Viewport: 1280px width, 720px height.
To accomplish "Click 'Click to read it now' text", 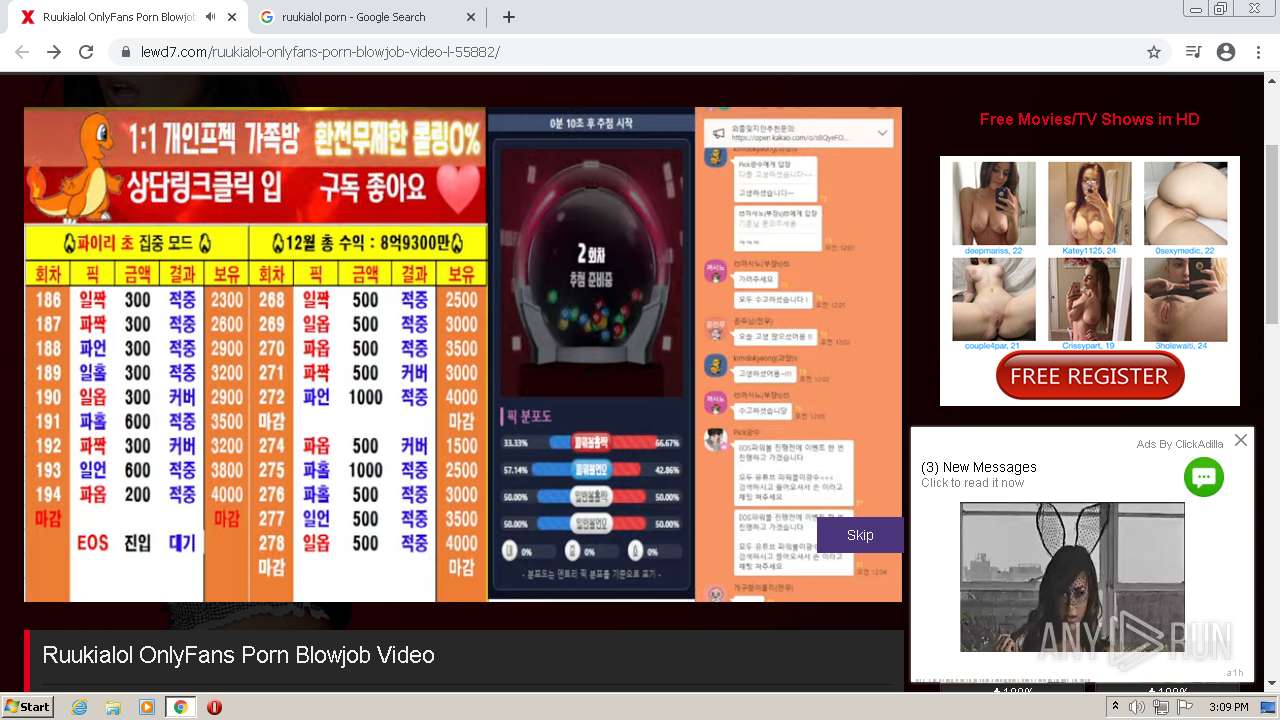I will (973, 483).
